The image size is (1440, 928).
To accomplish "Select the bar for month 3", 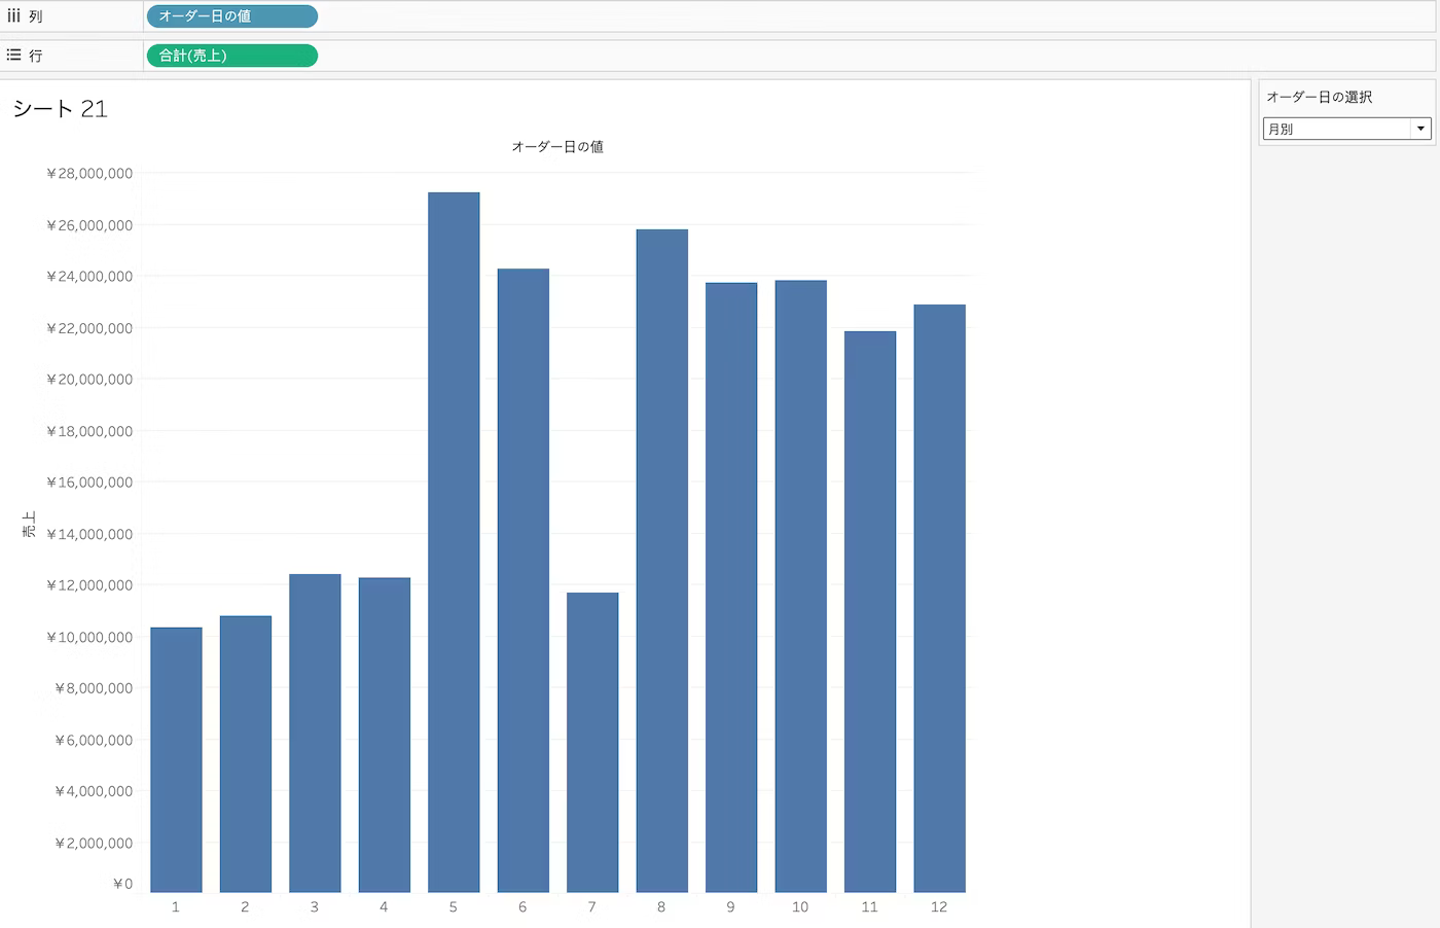I will pyautogui.click(x=315, y=733).
